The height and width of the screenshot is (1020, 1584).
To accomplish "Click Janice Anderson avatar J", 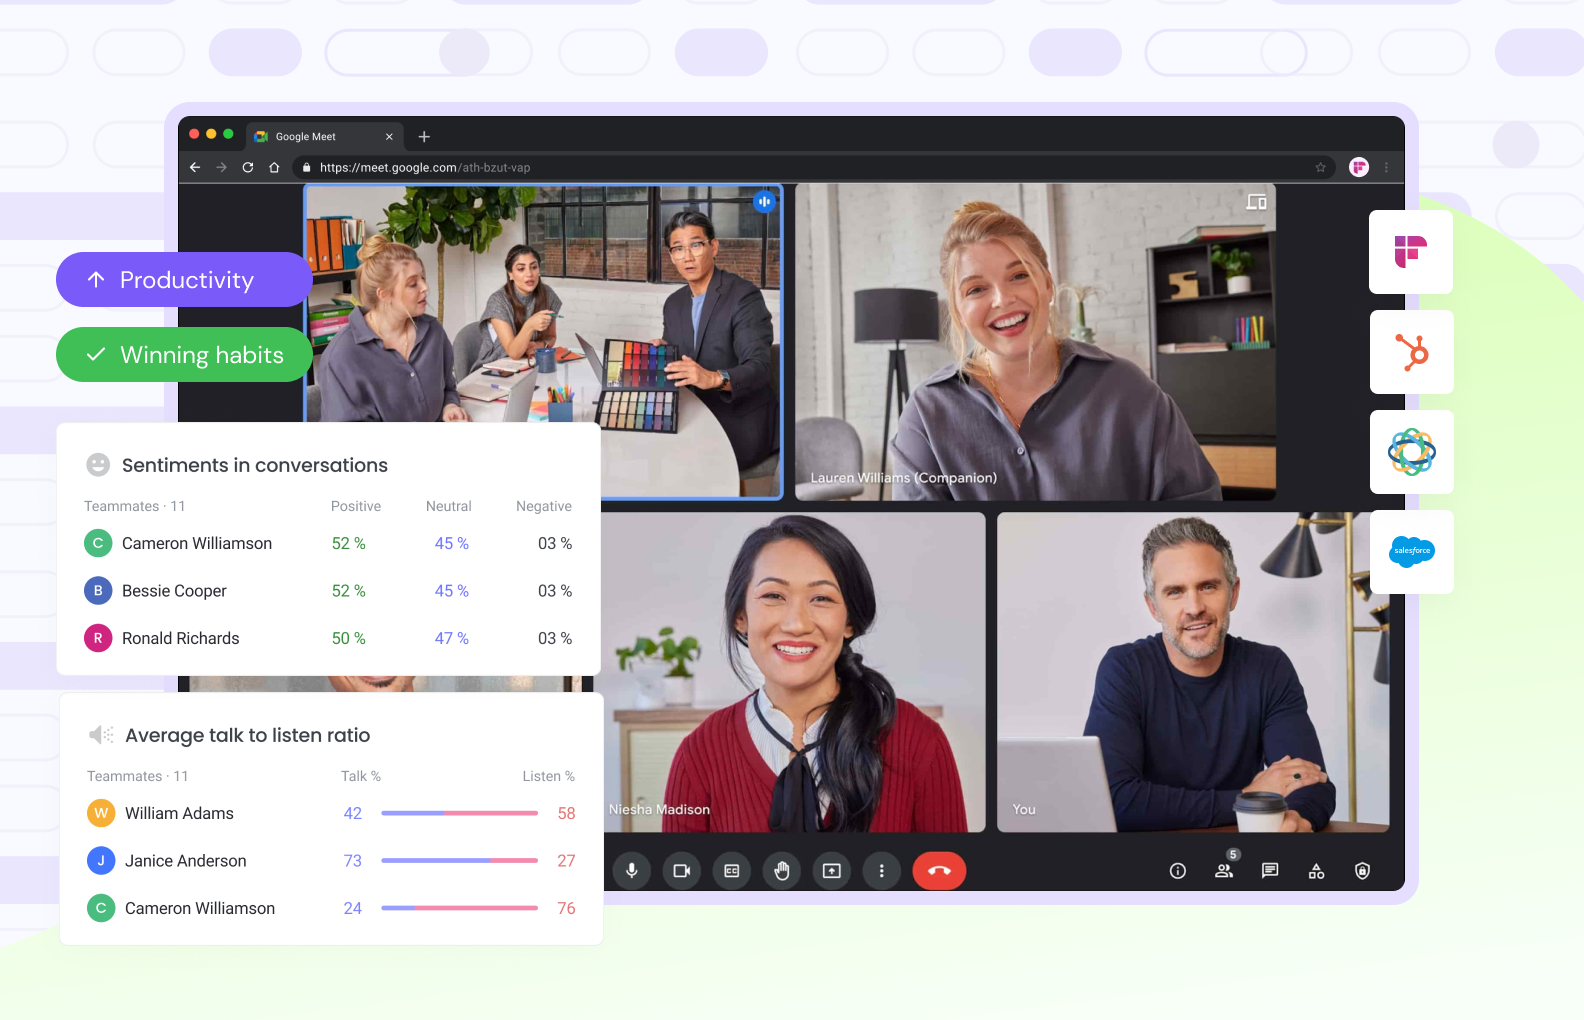I will click(101, 861).
